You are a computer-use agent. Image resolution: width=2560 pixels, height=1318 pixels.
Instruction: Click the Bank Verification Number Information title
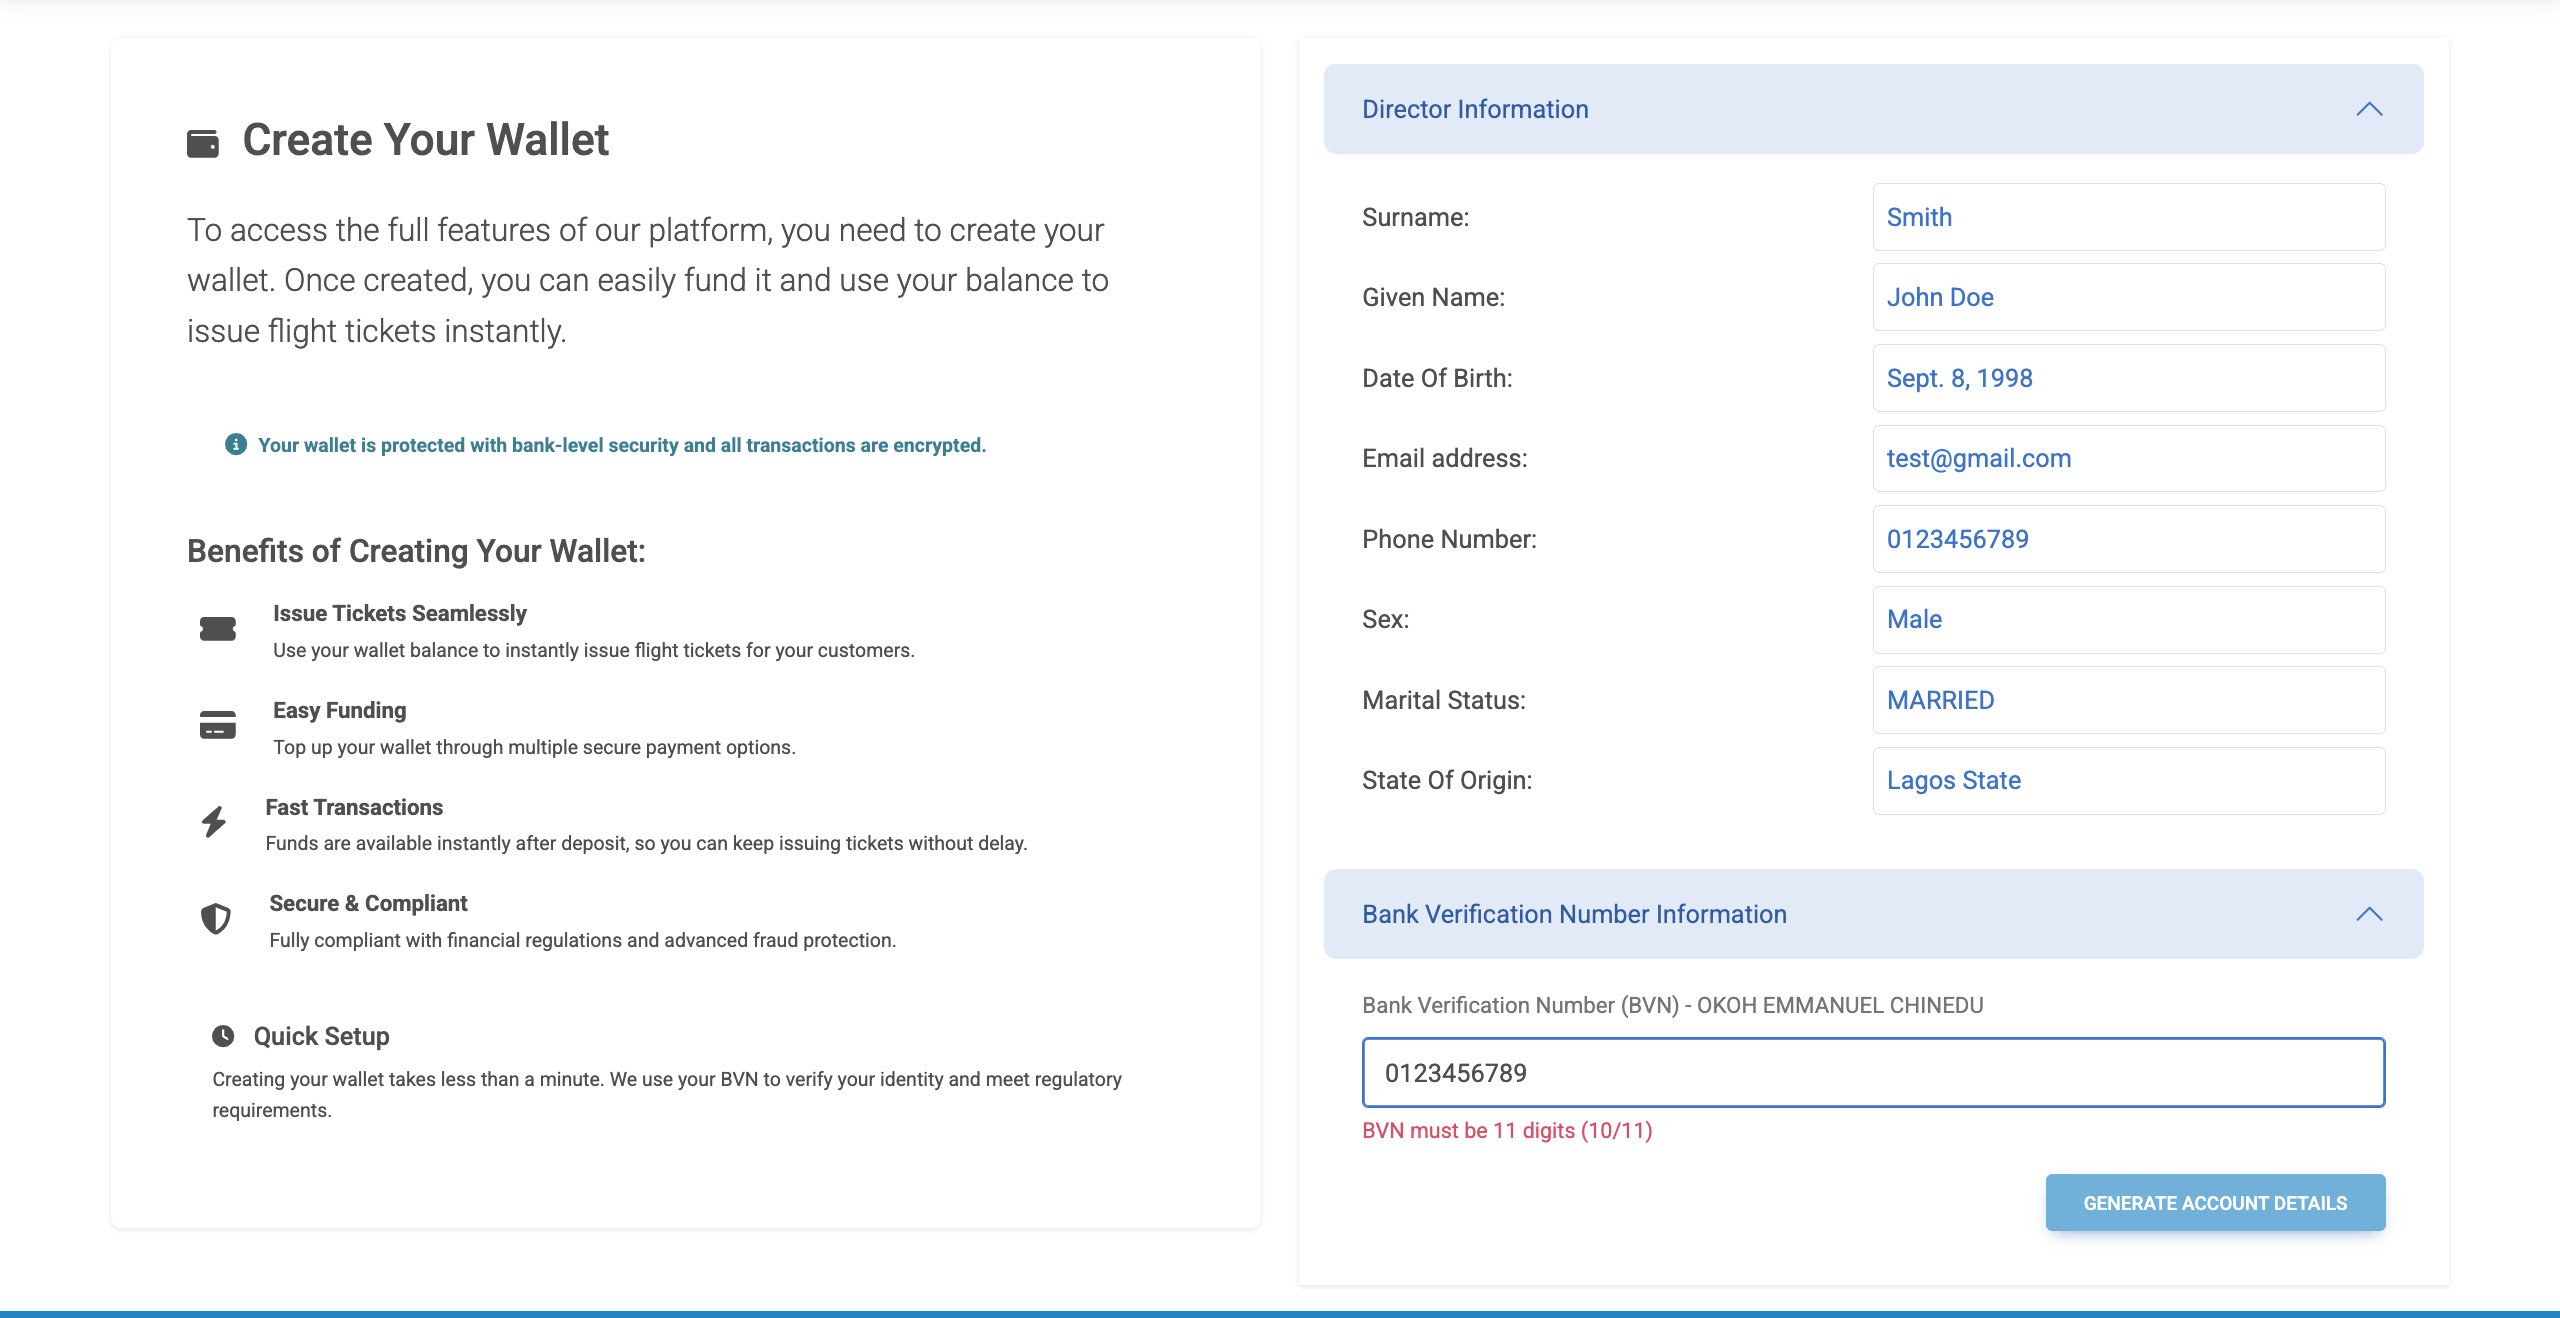tap(1574, 914)
